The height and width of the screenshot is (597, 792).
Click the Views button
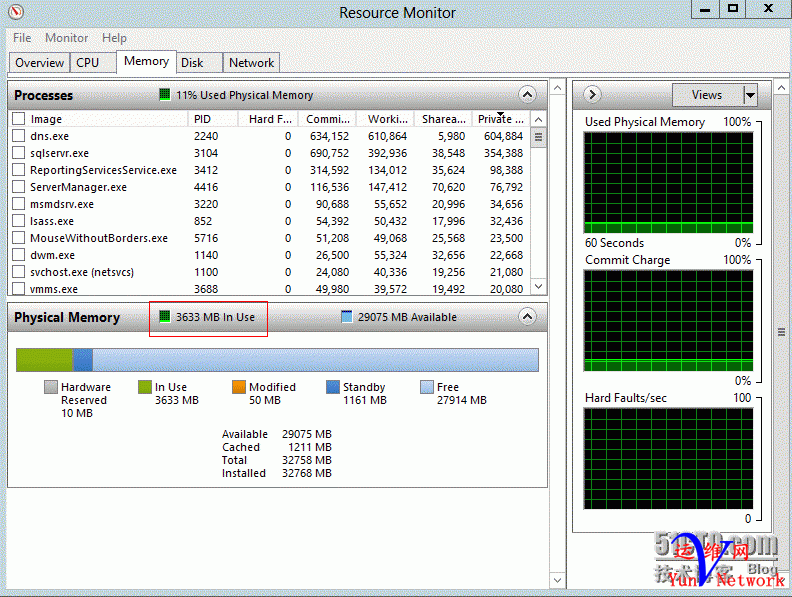point(708,95)
